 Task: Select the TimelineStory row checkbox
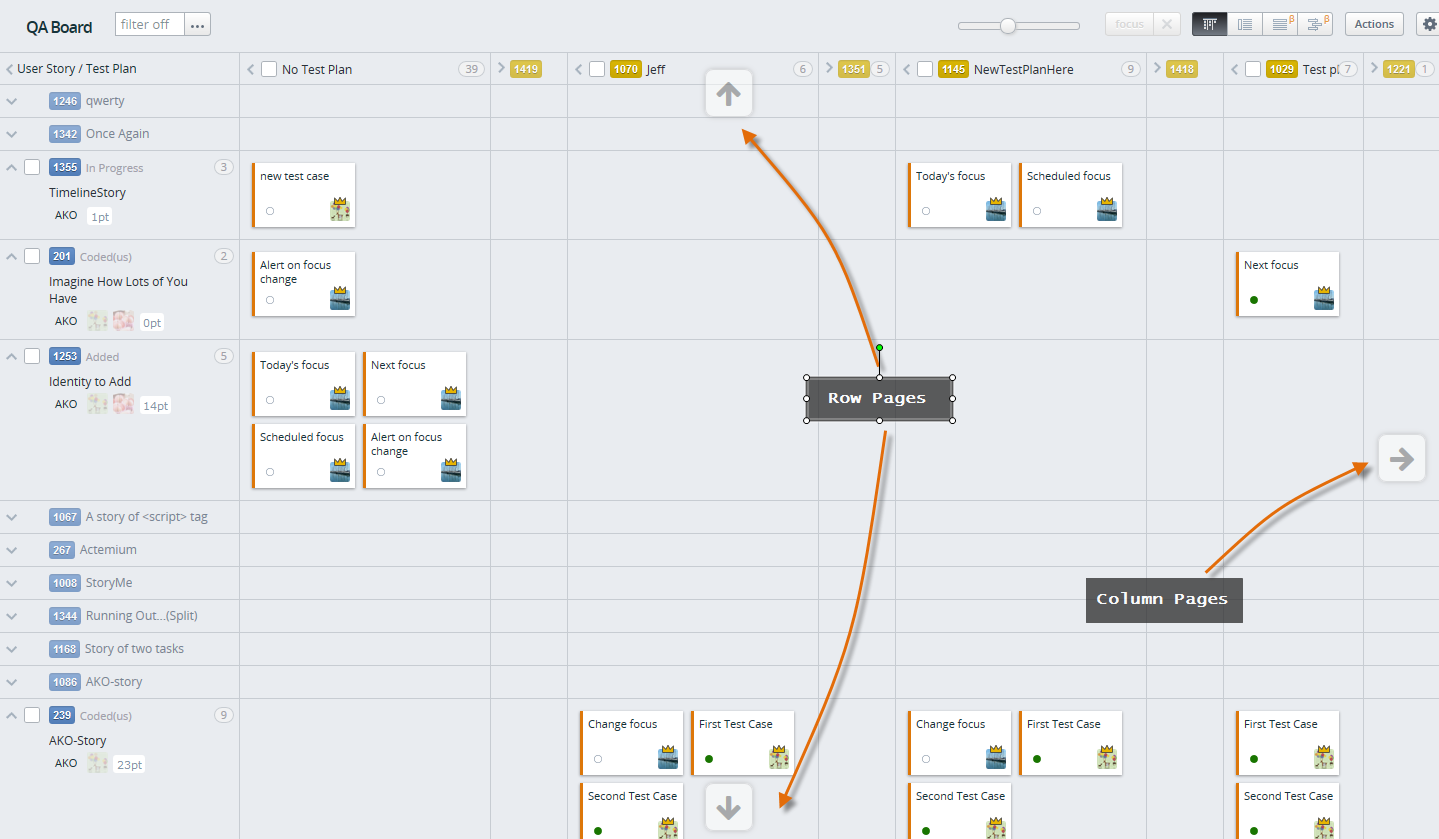(x=32, y=167)
